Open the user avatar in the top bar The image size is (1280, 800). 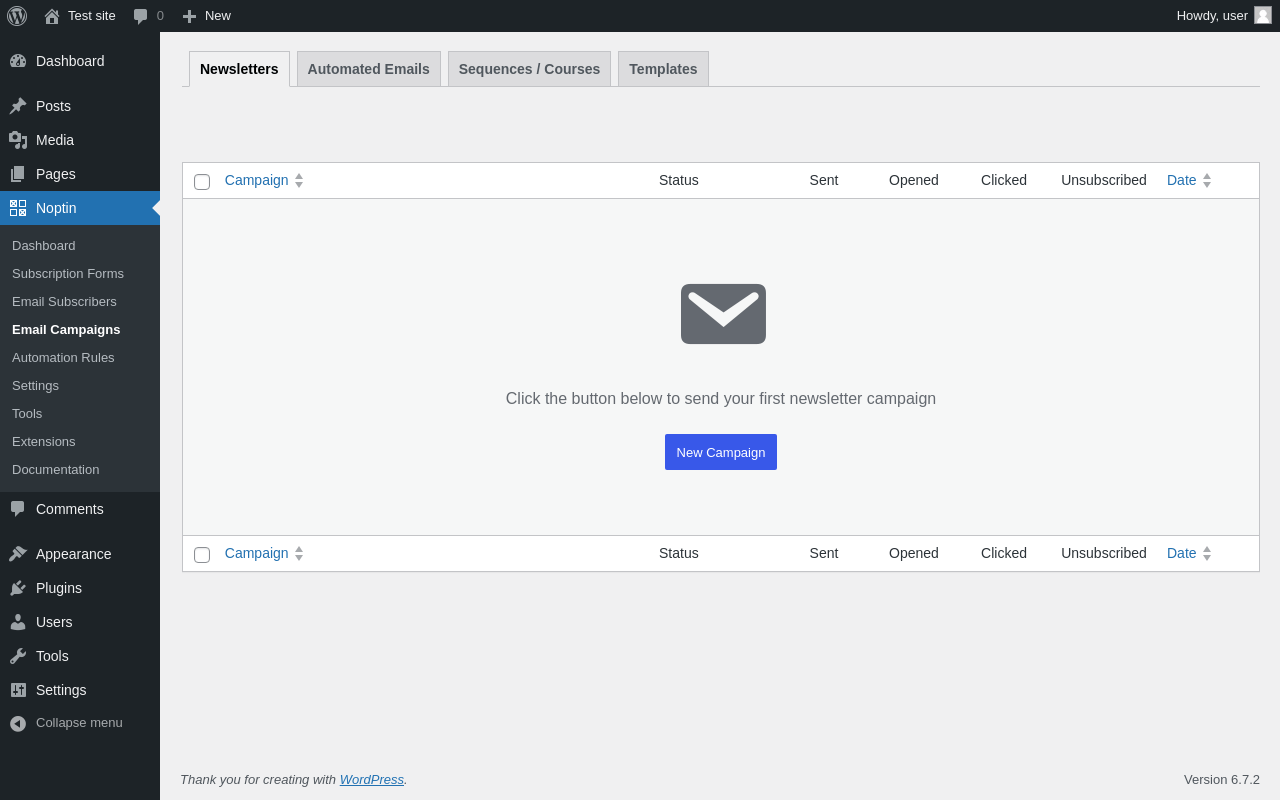coord(1263,15)
